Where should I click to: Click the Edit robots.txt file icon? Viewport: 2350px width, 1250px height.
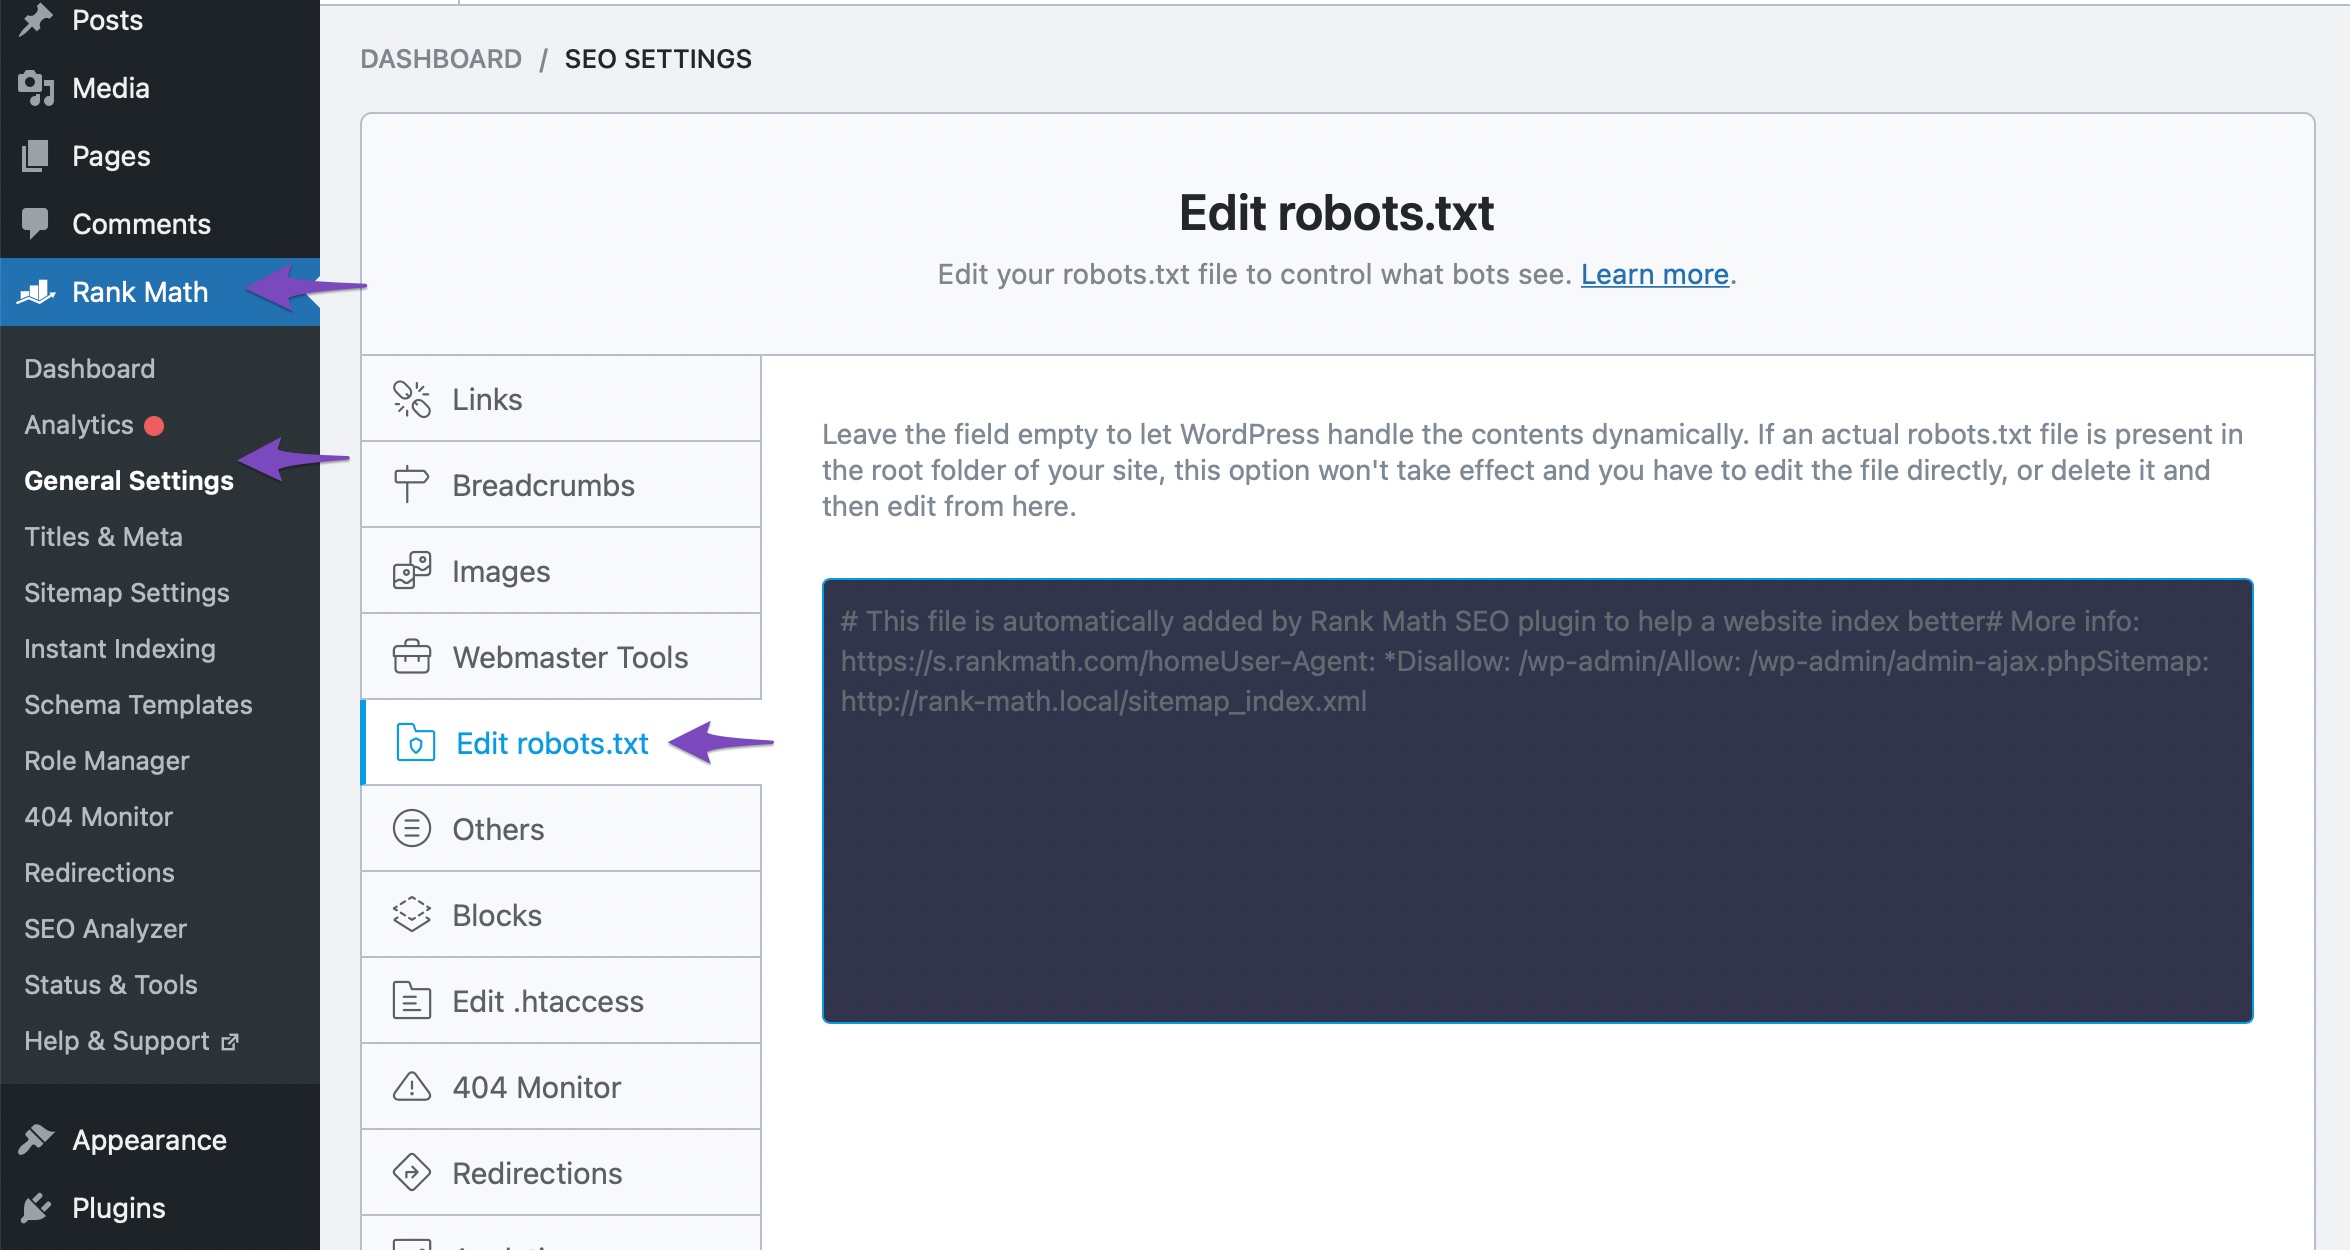[415, 743]
